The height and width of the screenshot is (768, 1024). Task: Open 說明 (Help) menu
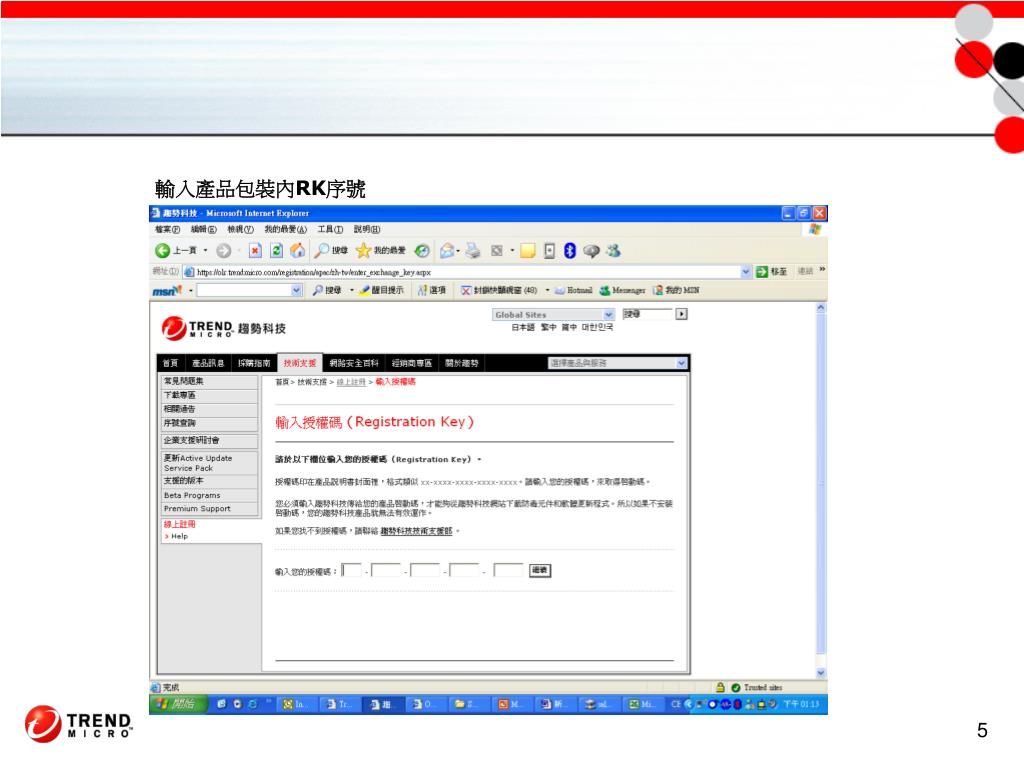tap(367, 229)
